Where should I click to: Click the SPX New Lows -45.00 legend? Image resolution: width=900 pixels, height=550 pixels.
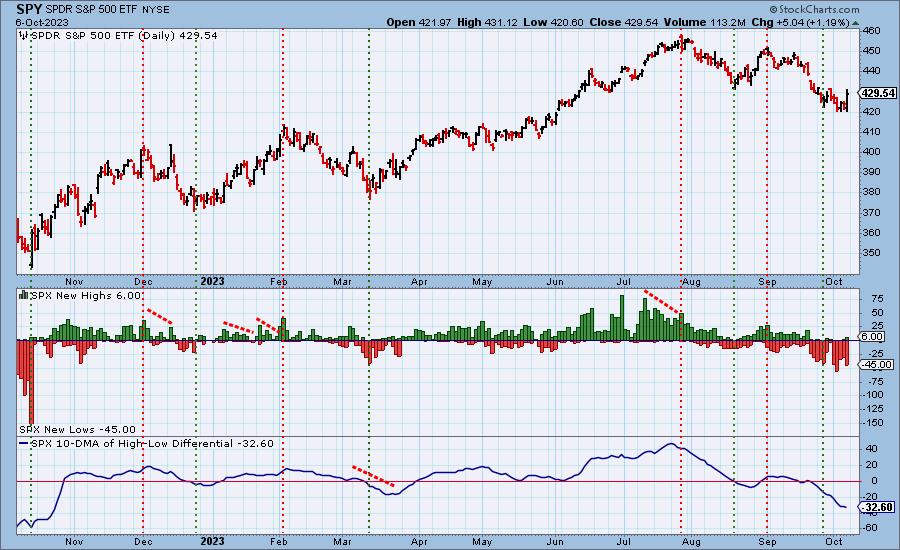tap(77, 429)
